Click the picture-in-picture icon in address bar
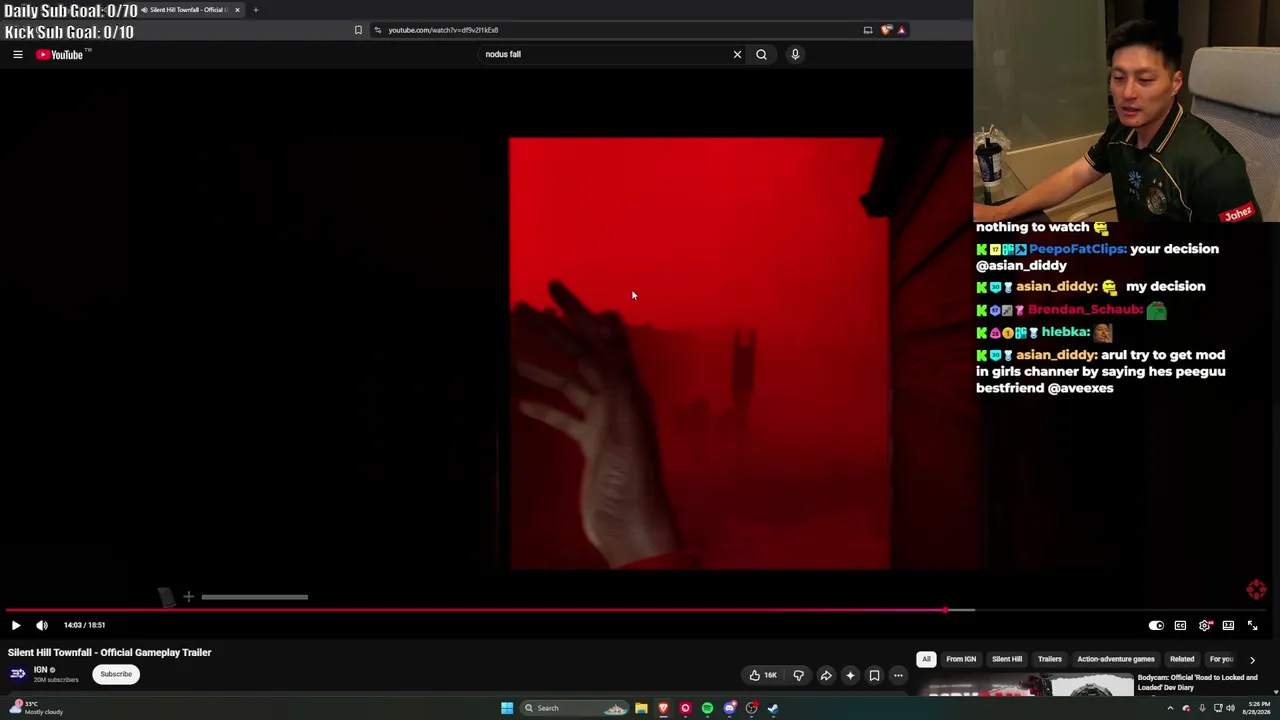The image size is (1280, 720). click(868, 30)
